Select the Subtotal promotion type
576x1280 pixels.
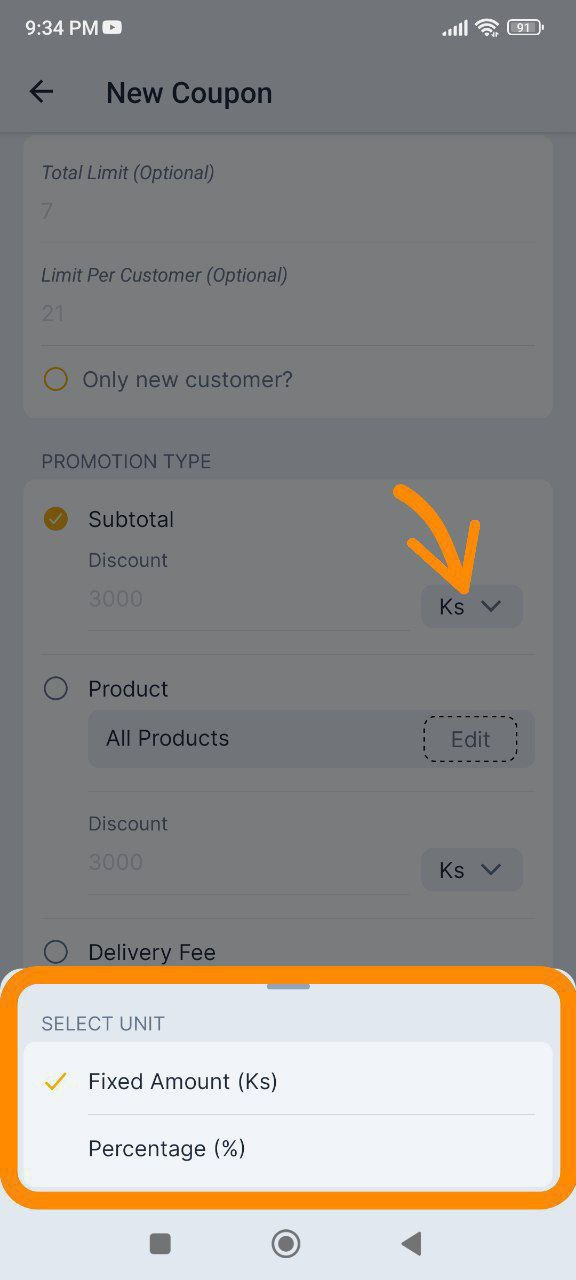56,519
